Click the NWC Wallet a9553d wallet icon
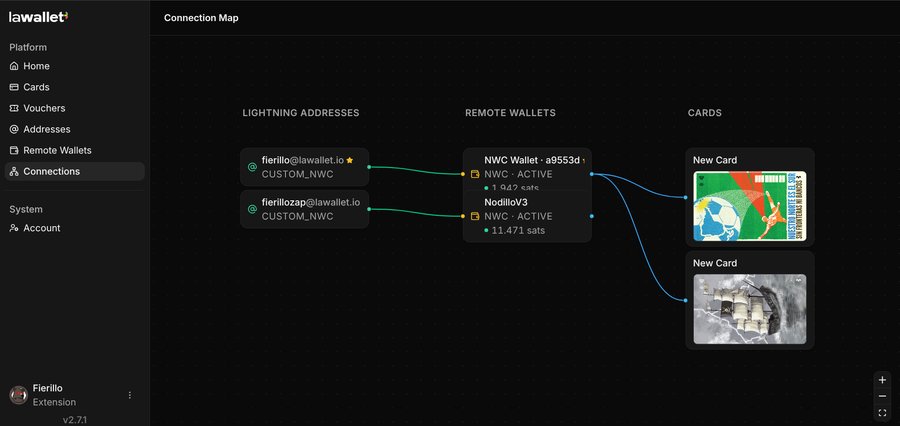The height and width of the screenshot is (426, 900). [475, 174]
